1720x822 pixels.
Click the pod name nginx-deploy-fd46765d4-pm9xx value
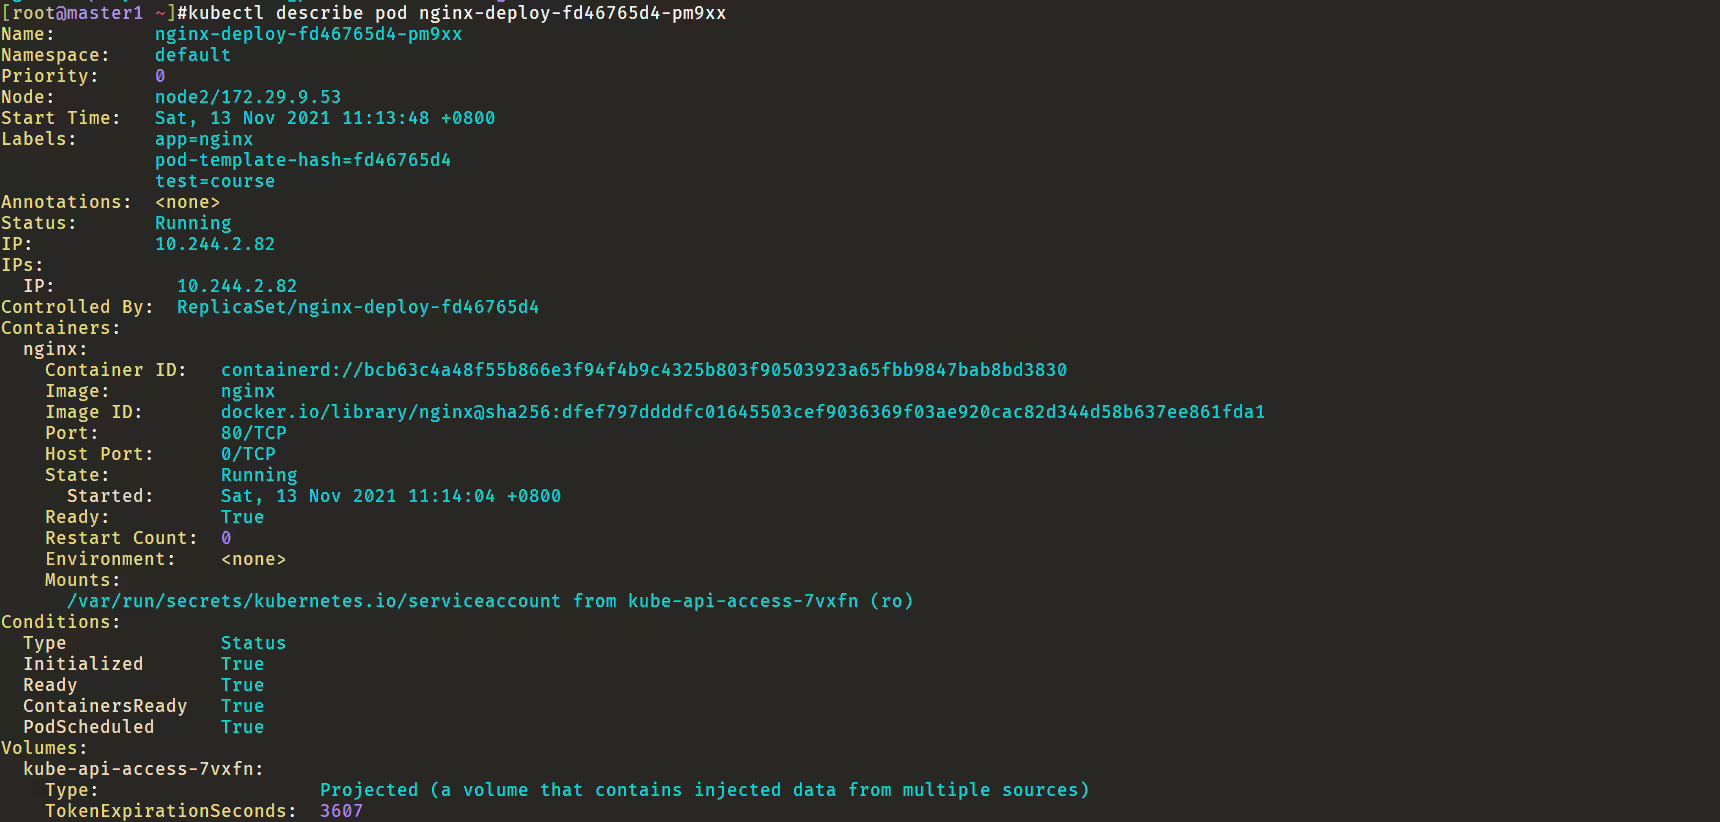[308, 34]
